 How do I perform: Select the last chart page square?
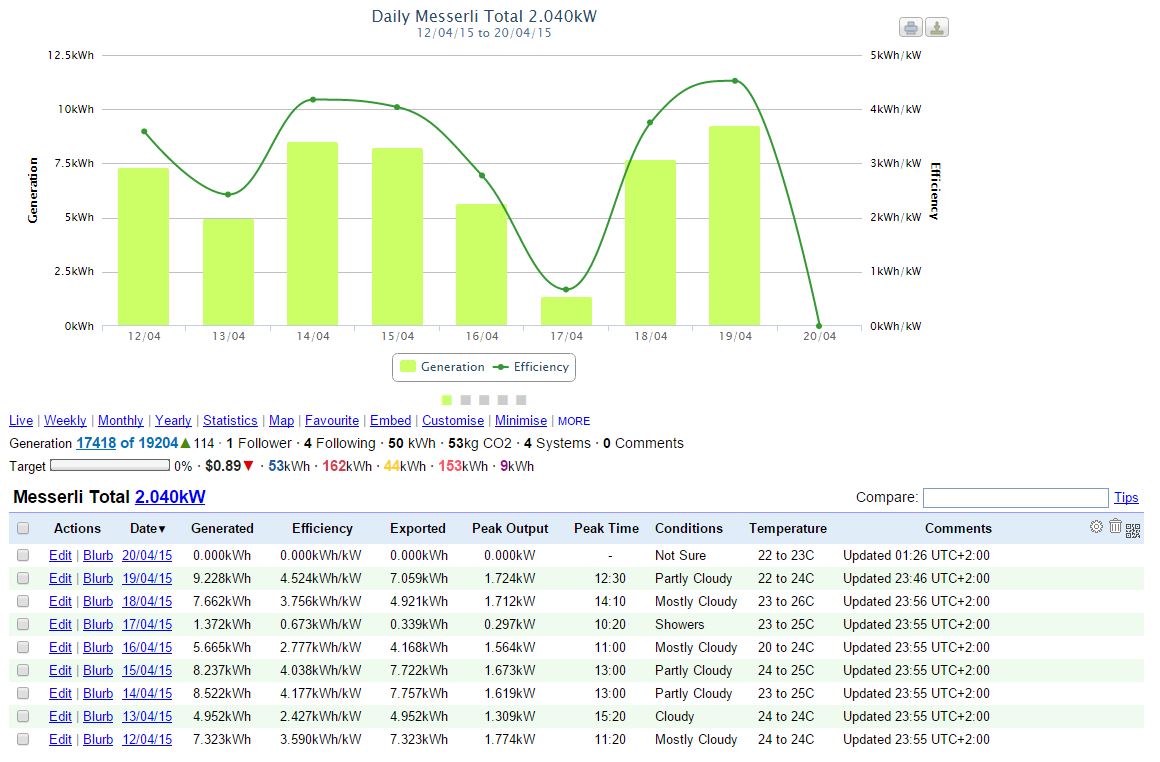point(521,400)
